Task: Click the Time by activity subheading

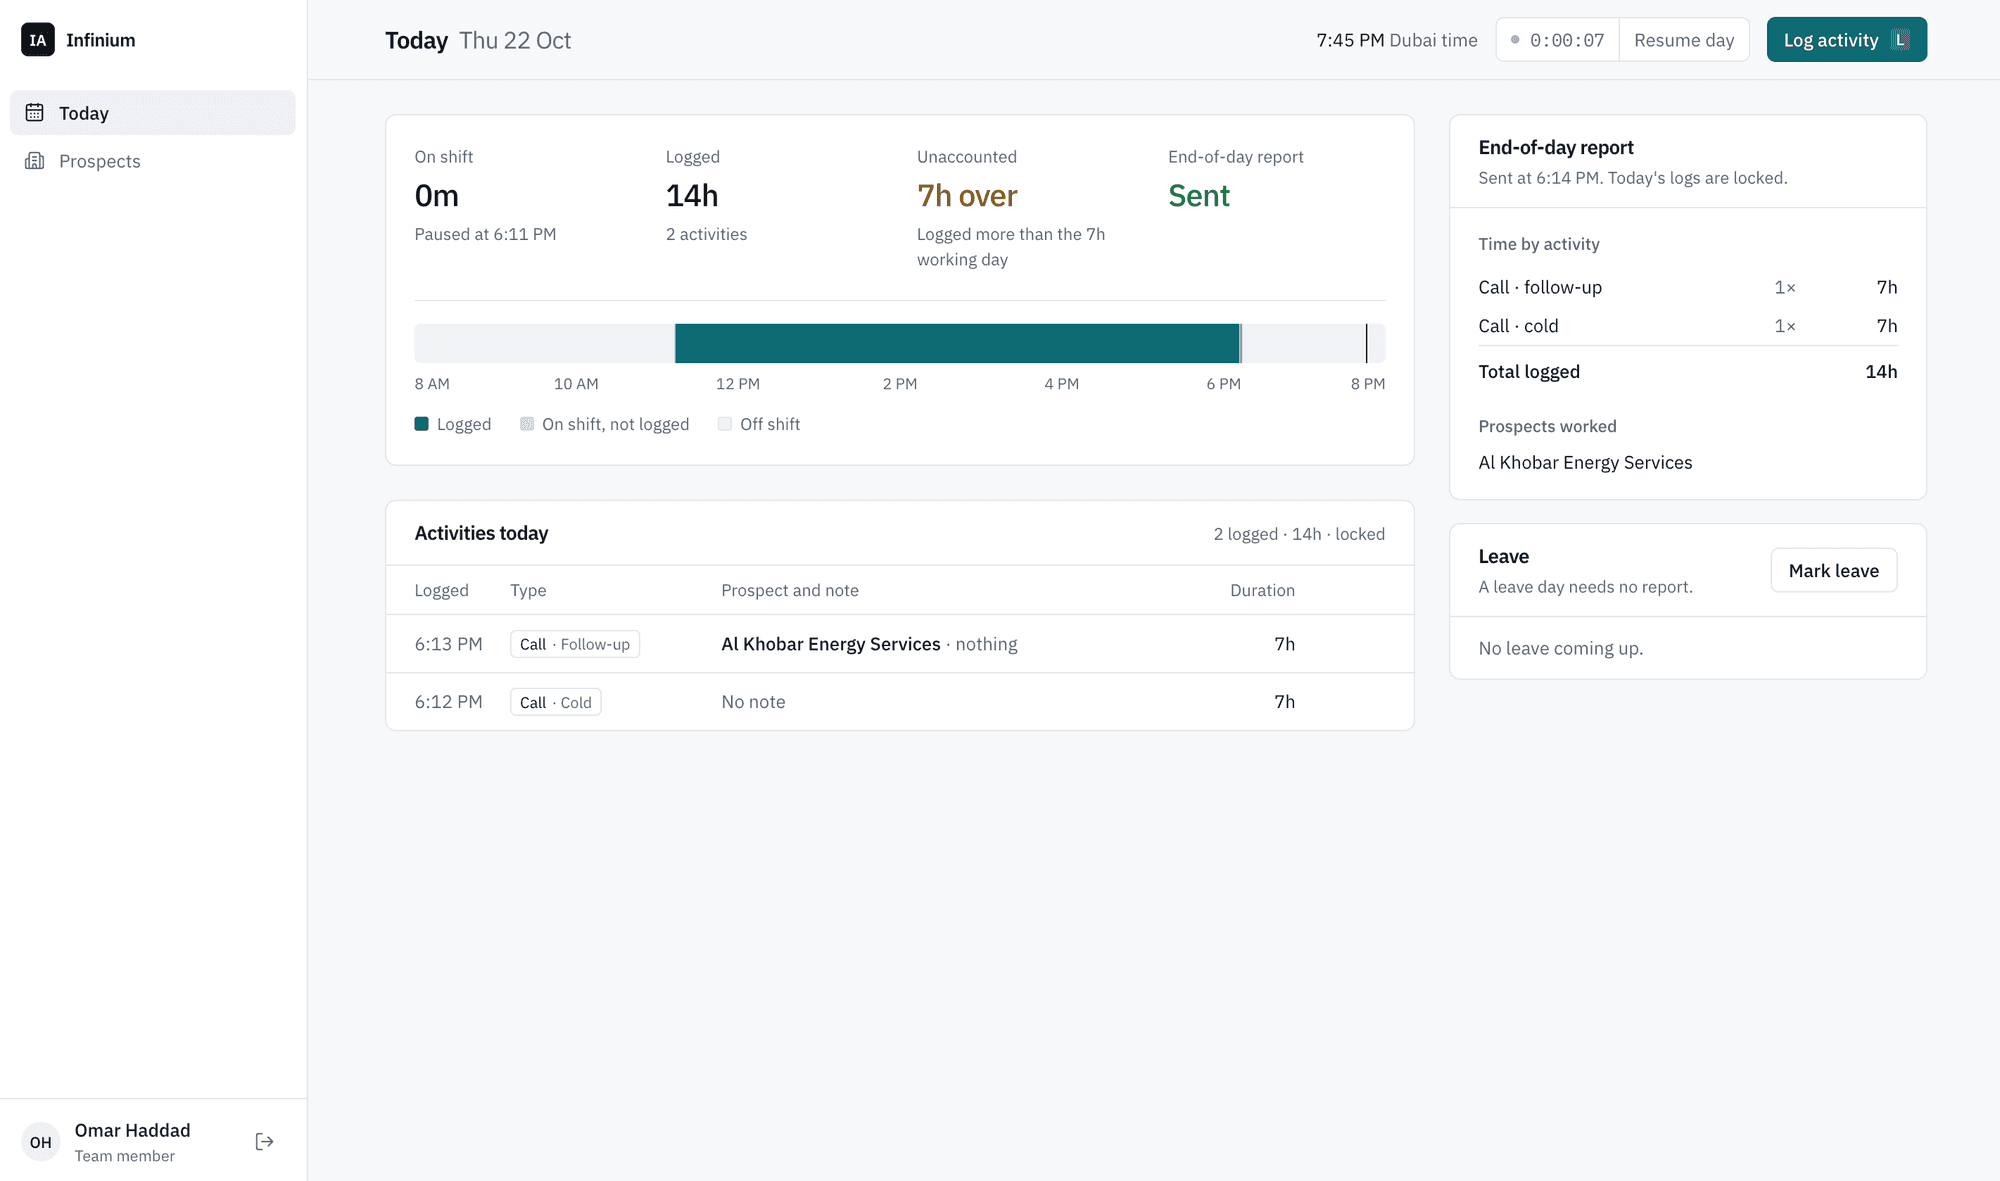Action: tap(1539, 244)
